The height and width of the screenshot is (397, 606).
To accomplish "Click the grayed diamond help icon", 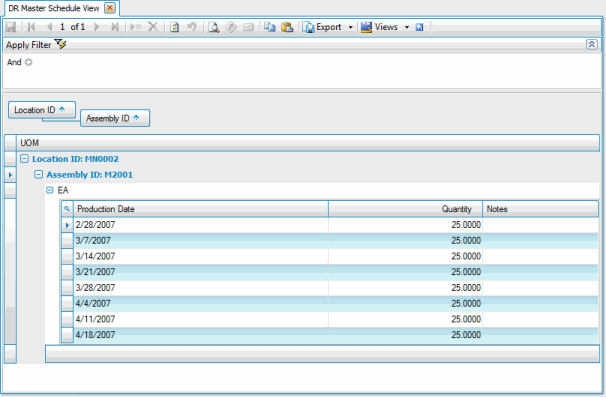I will [x=231, y=27].
